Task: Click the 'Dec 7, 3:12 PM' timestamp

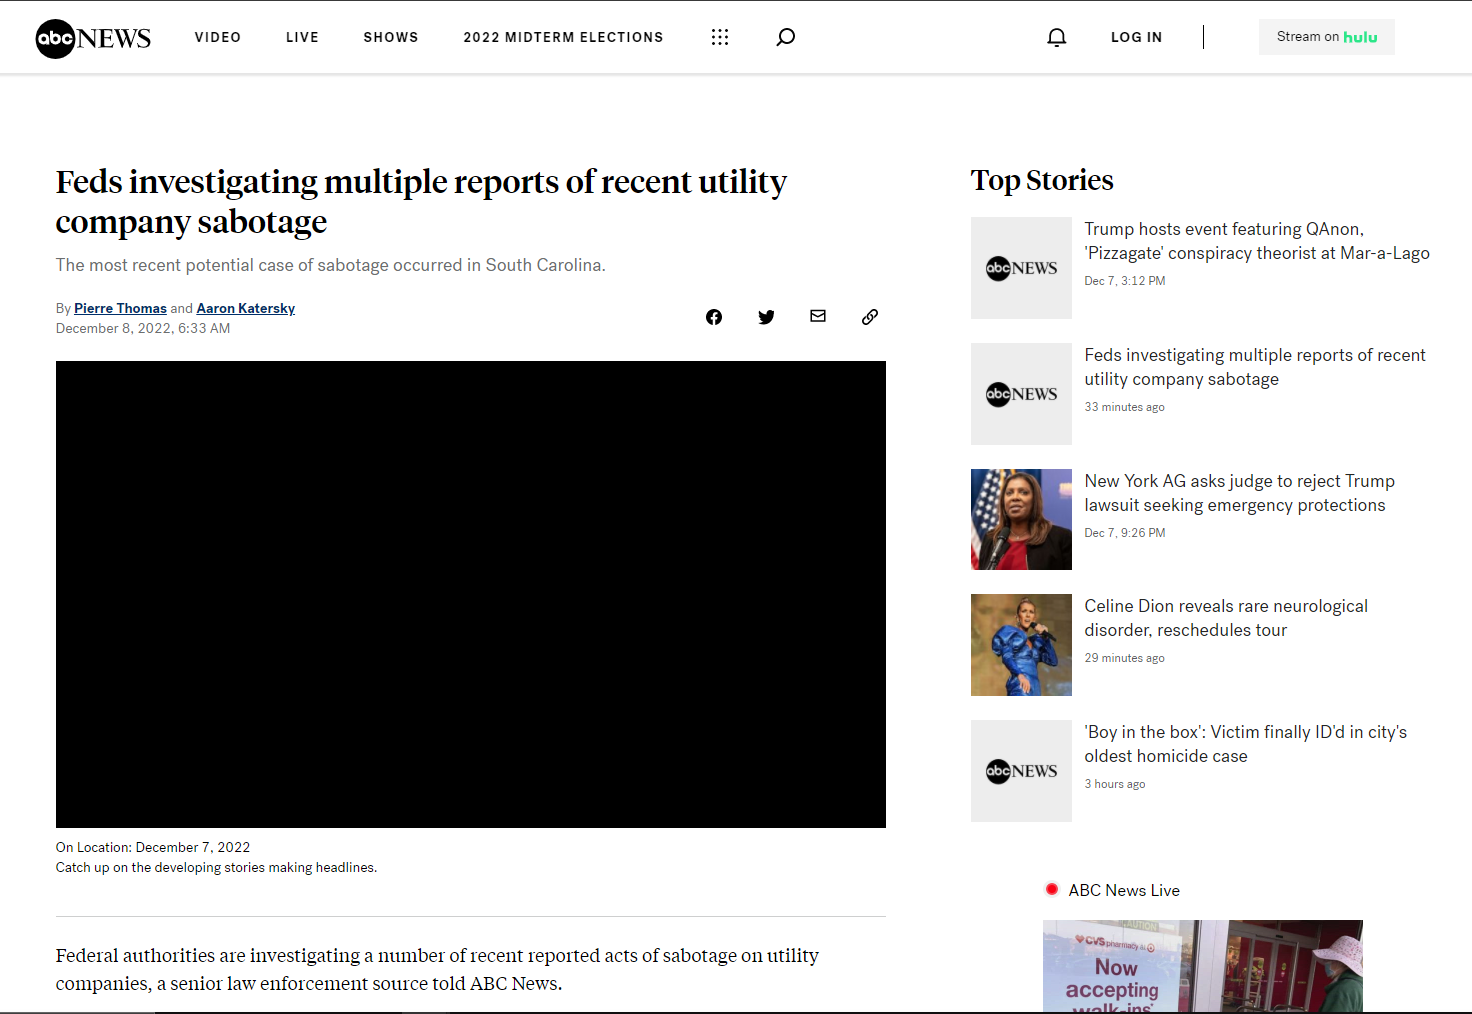Action: tap(1125, 281)
